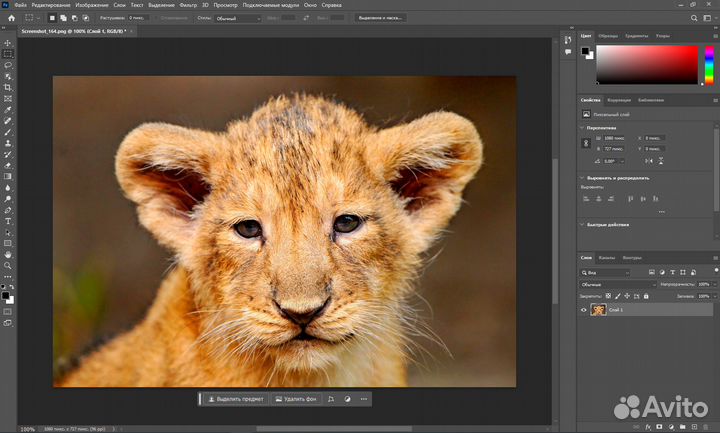The height and width of the screenshot is (433, 720).
Task: Select the Zoom tool in toolbox
Action: pos(8,265)
